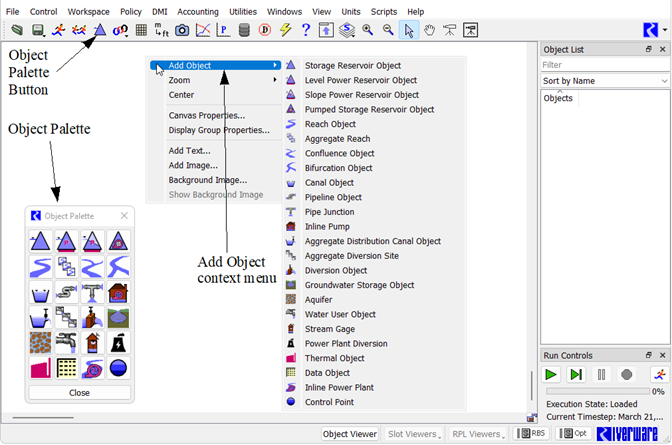Start the run with green play button
This screenshot has height=445, width=672.
coord(551,374)
